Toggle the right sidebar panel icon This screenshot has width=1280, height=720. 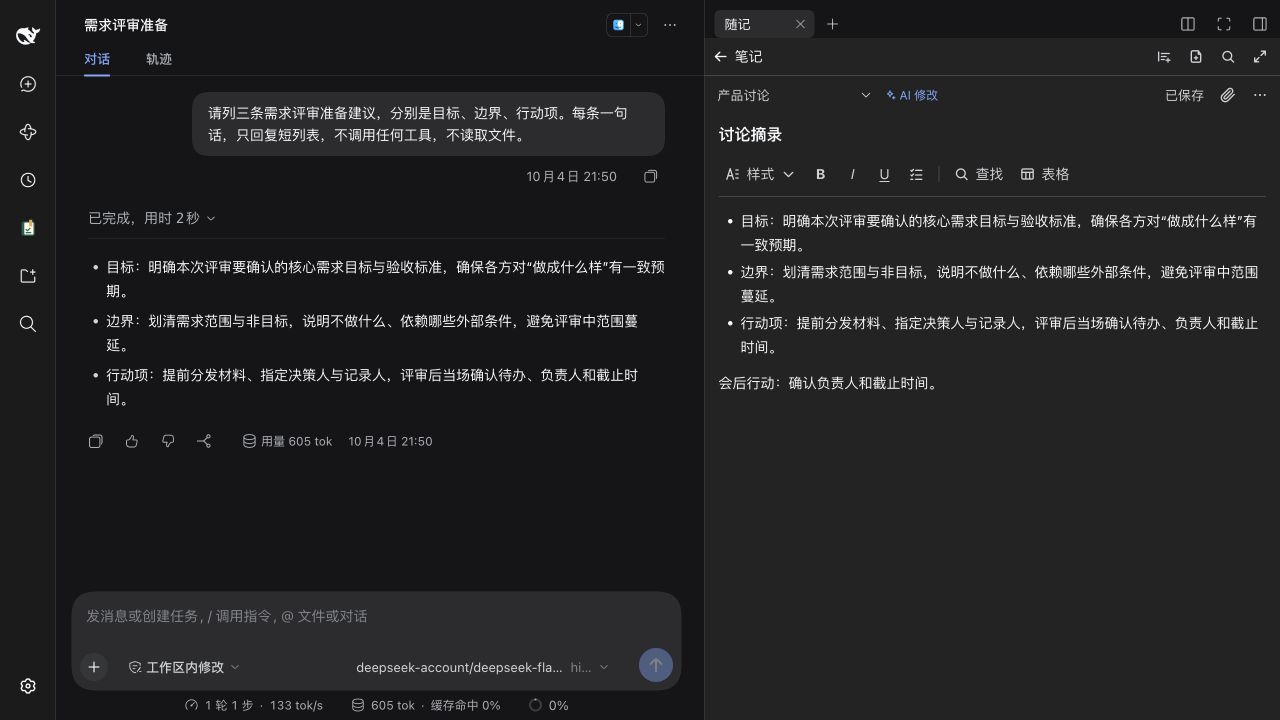click(x=1260, y=24)
